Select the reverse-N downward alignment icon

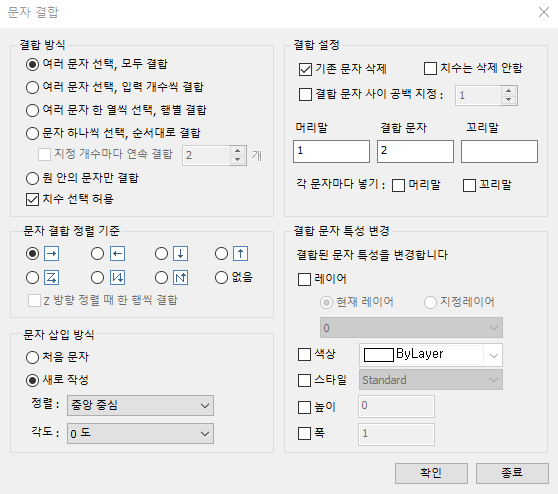point(117,278)
